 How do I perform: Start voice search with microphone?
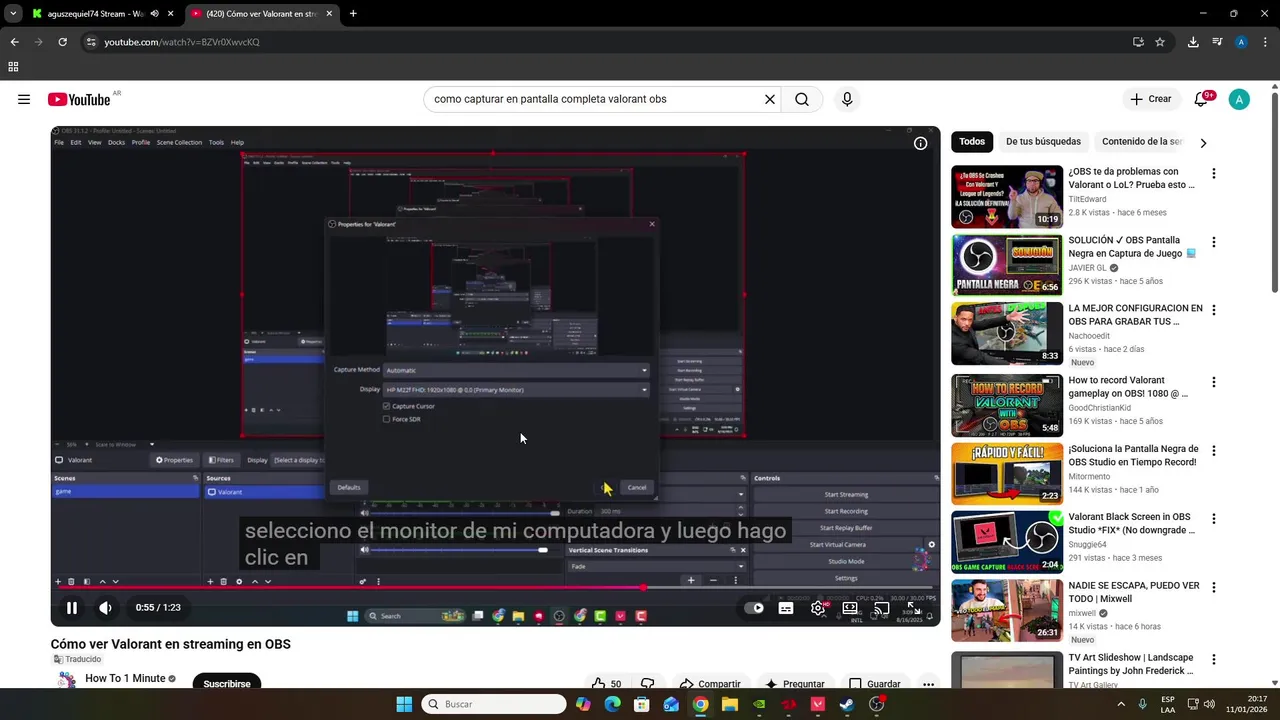point(847,99)
